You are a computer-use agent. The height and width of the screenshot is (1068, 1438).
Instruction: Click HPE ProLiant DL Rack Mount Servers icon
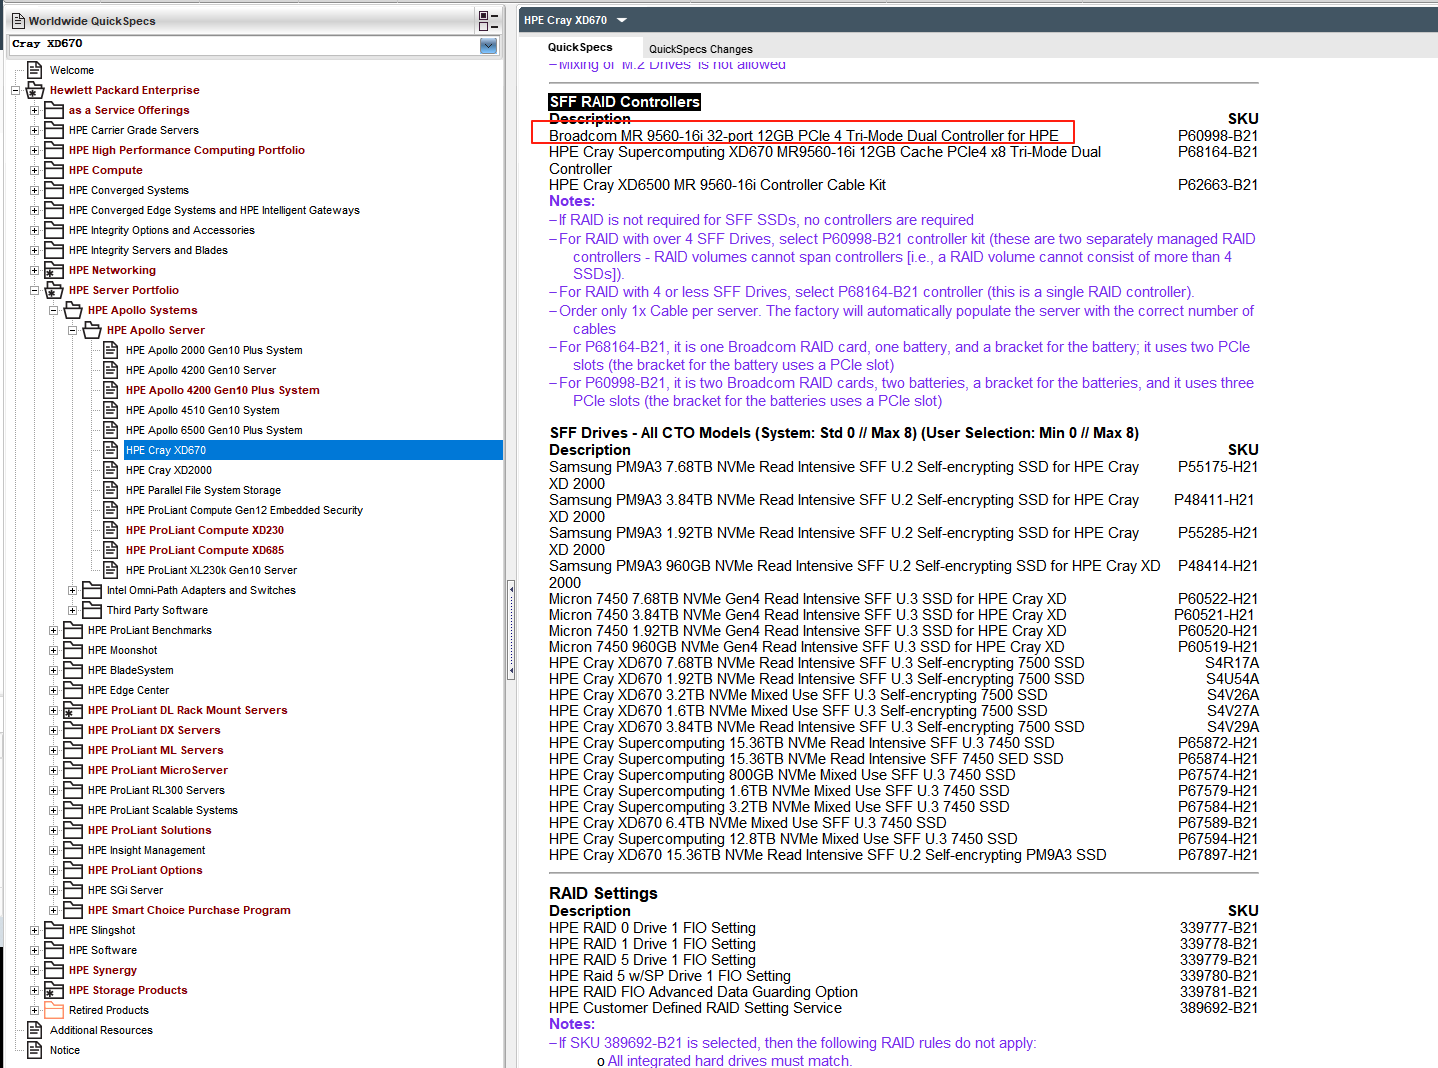pos(73,710)
